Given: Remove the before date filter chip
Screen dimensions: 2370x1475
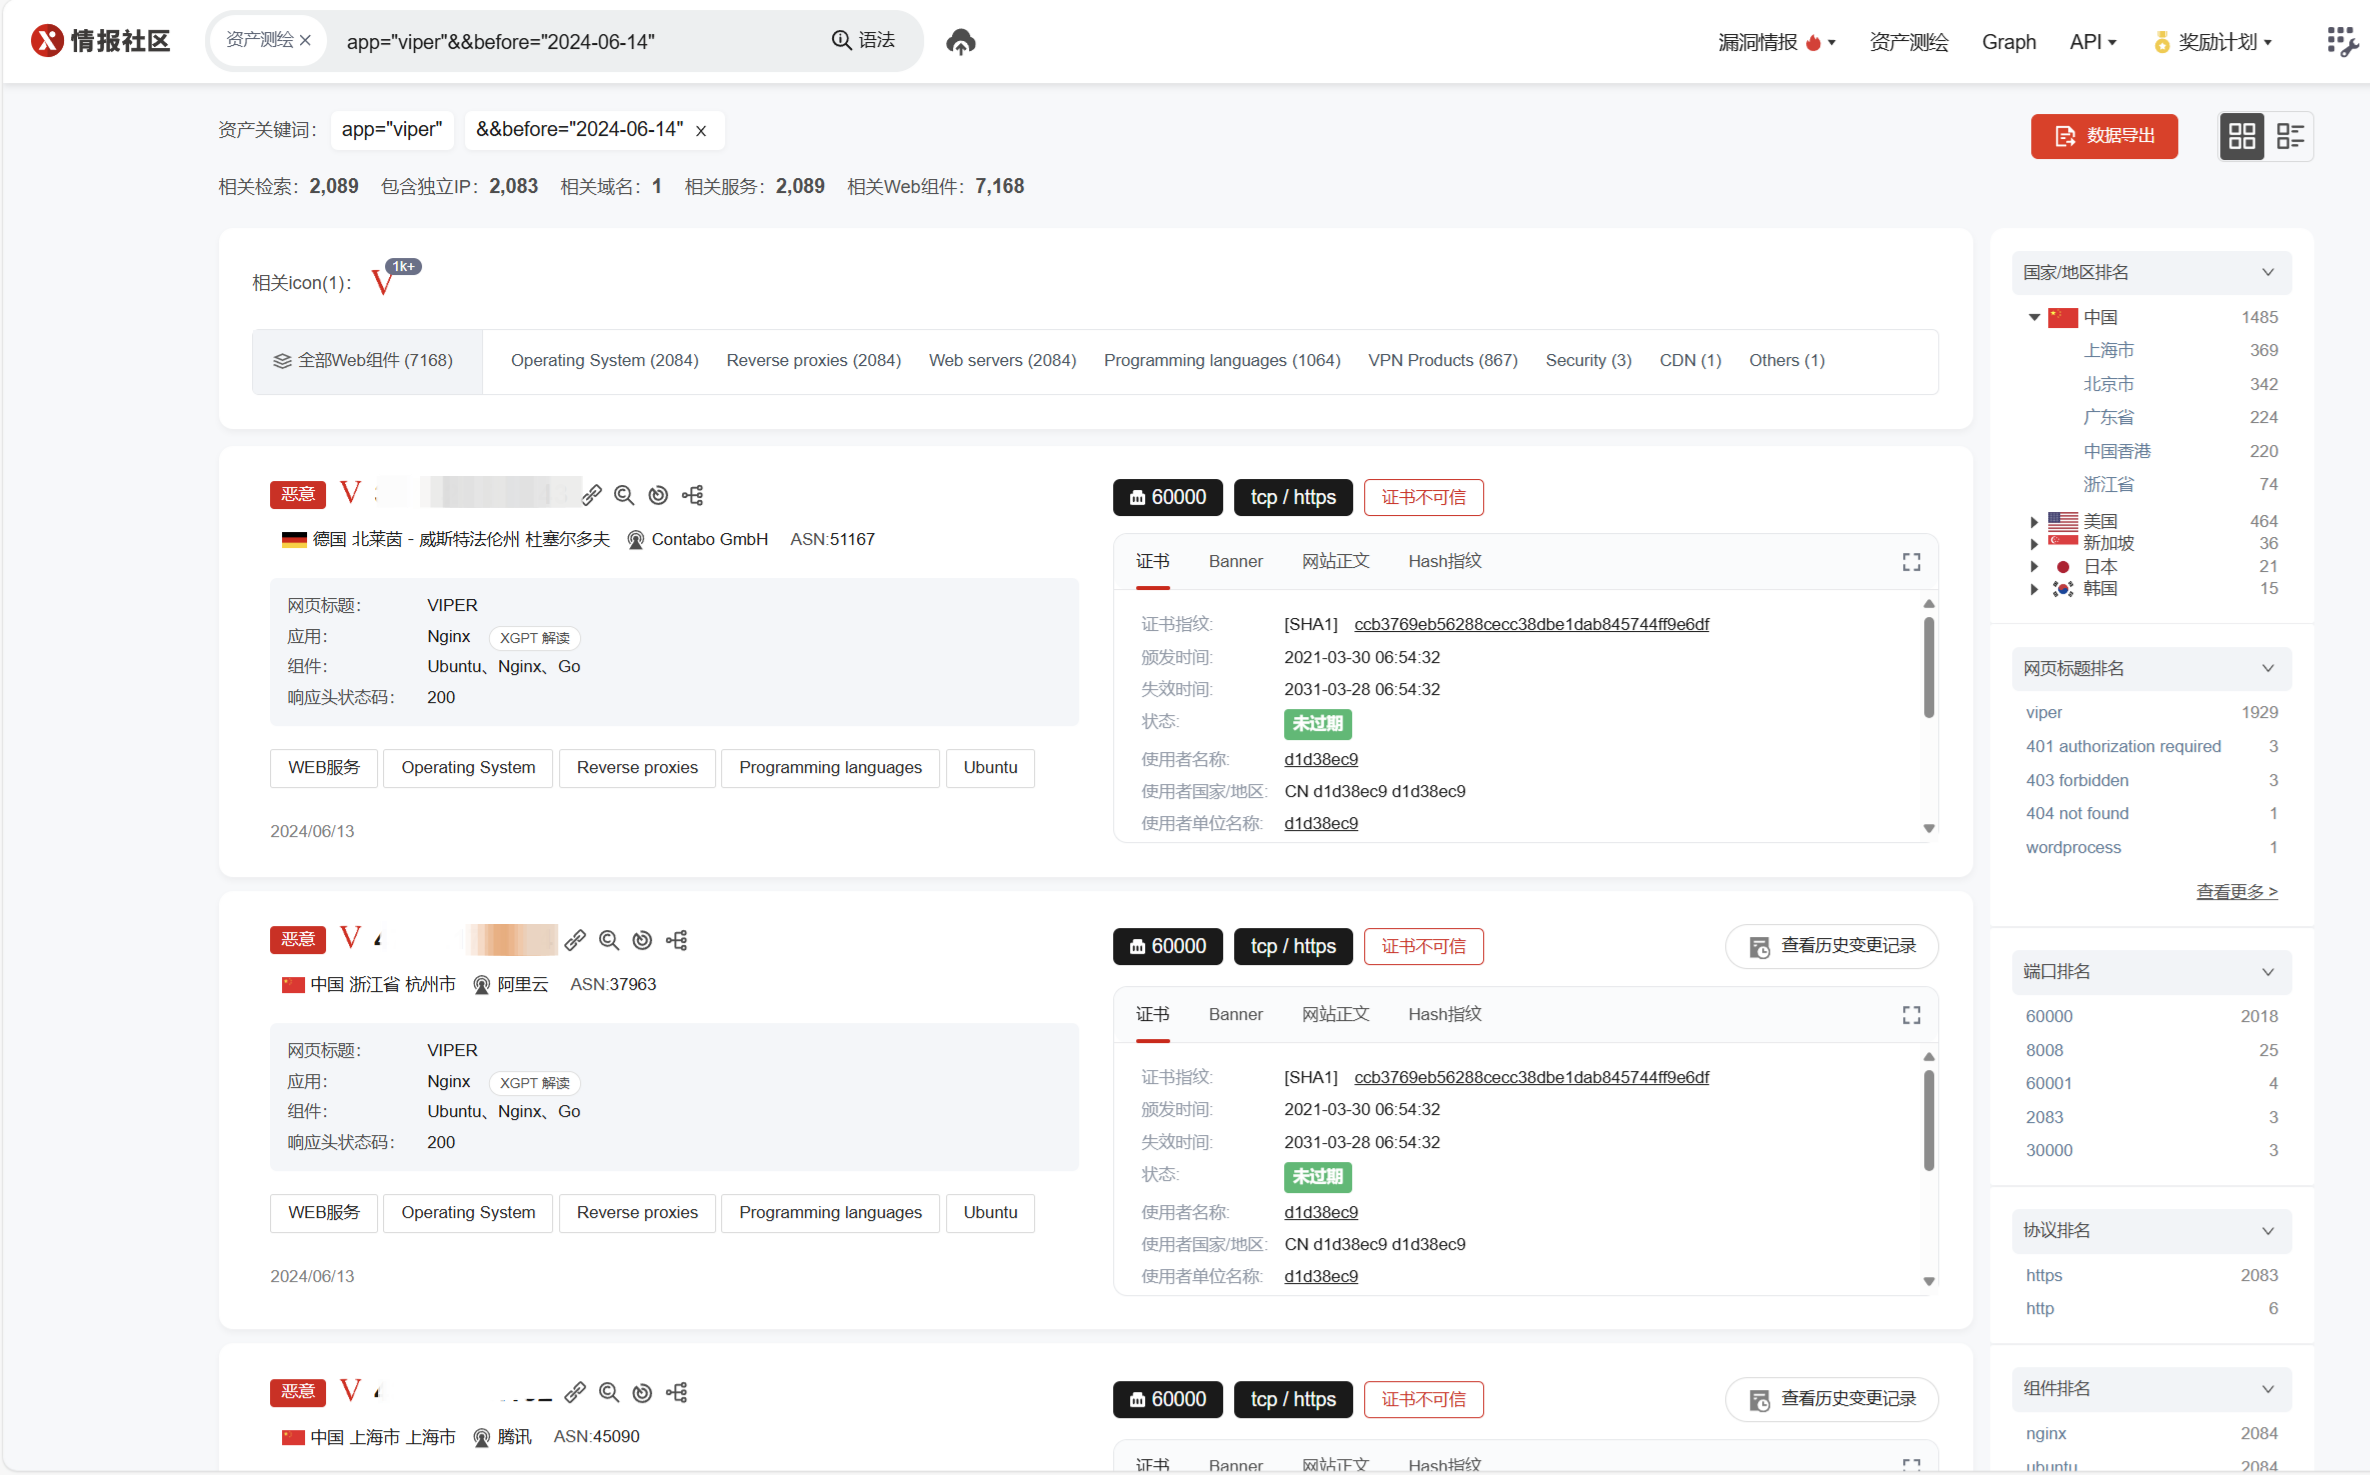Looking at the screenshot, I should click(x=701, y=131).
